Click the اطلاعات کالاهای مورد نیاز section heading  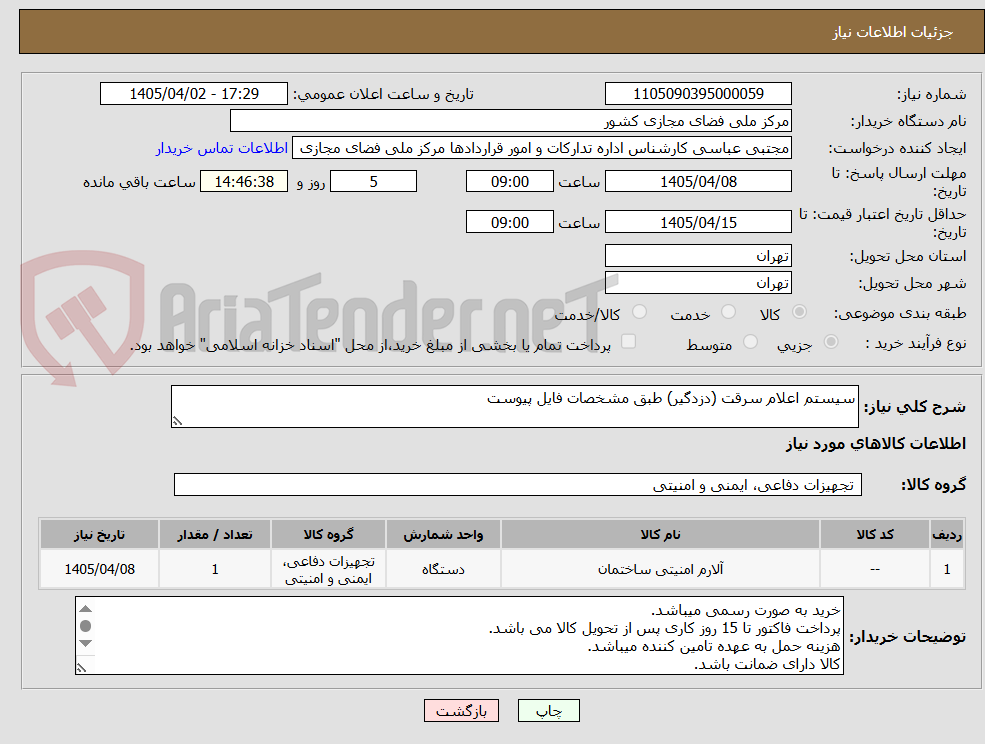pos(876,444)
